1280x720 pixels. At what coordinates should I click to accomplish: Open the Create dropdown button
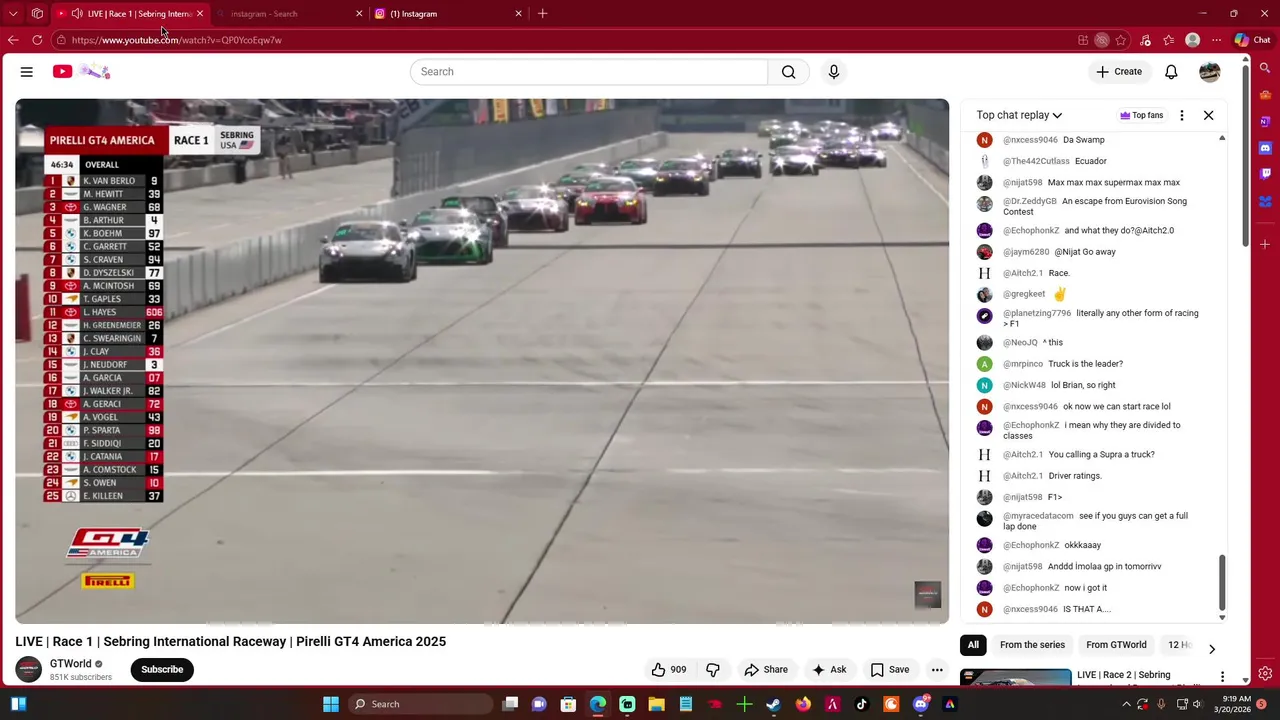[x=1118, y=72]
